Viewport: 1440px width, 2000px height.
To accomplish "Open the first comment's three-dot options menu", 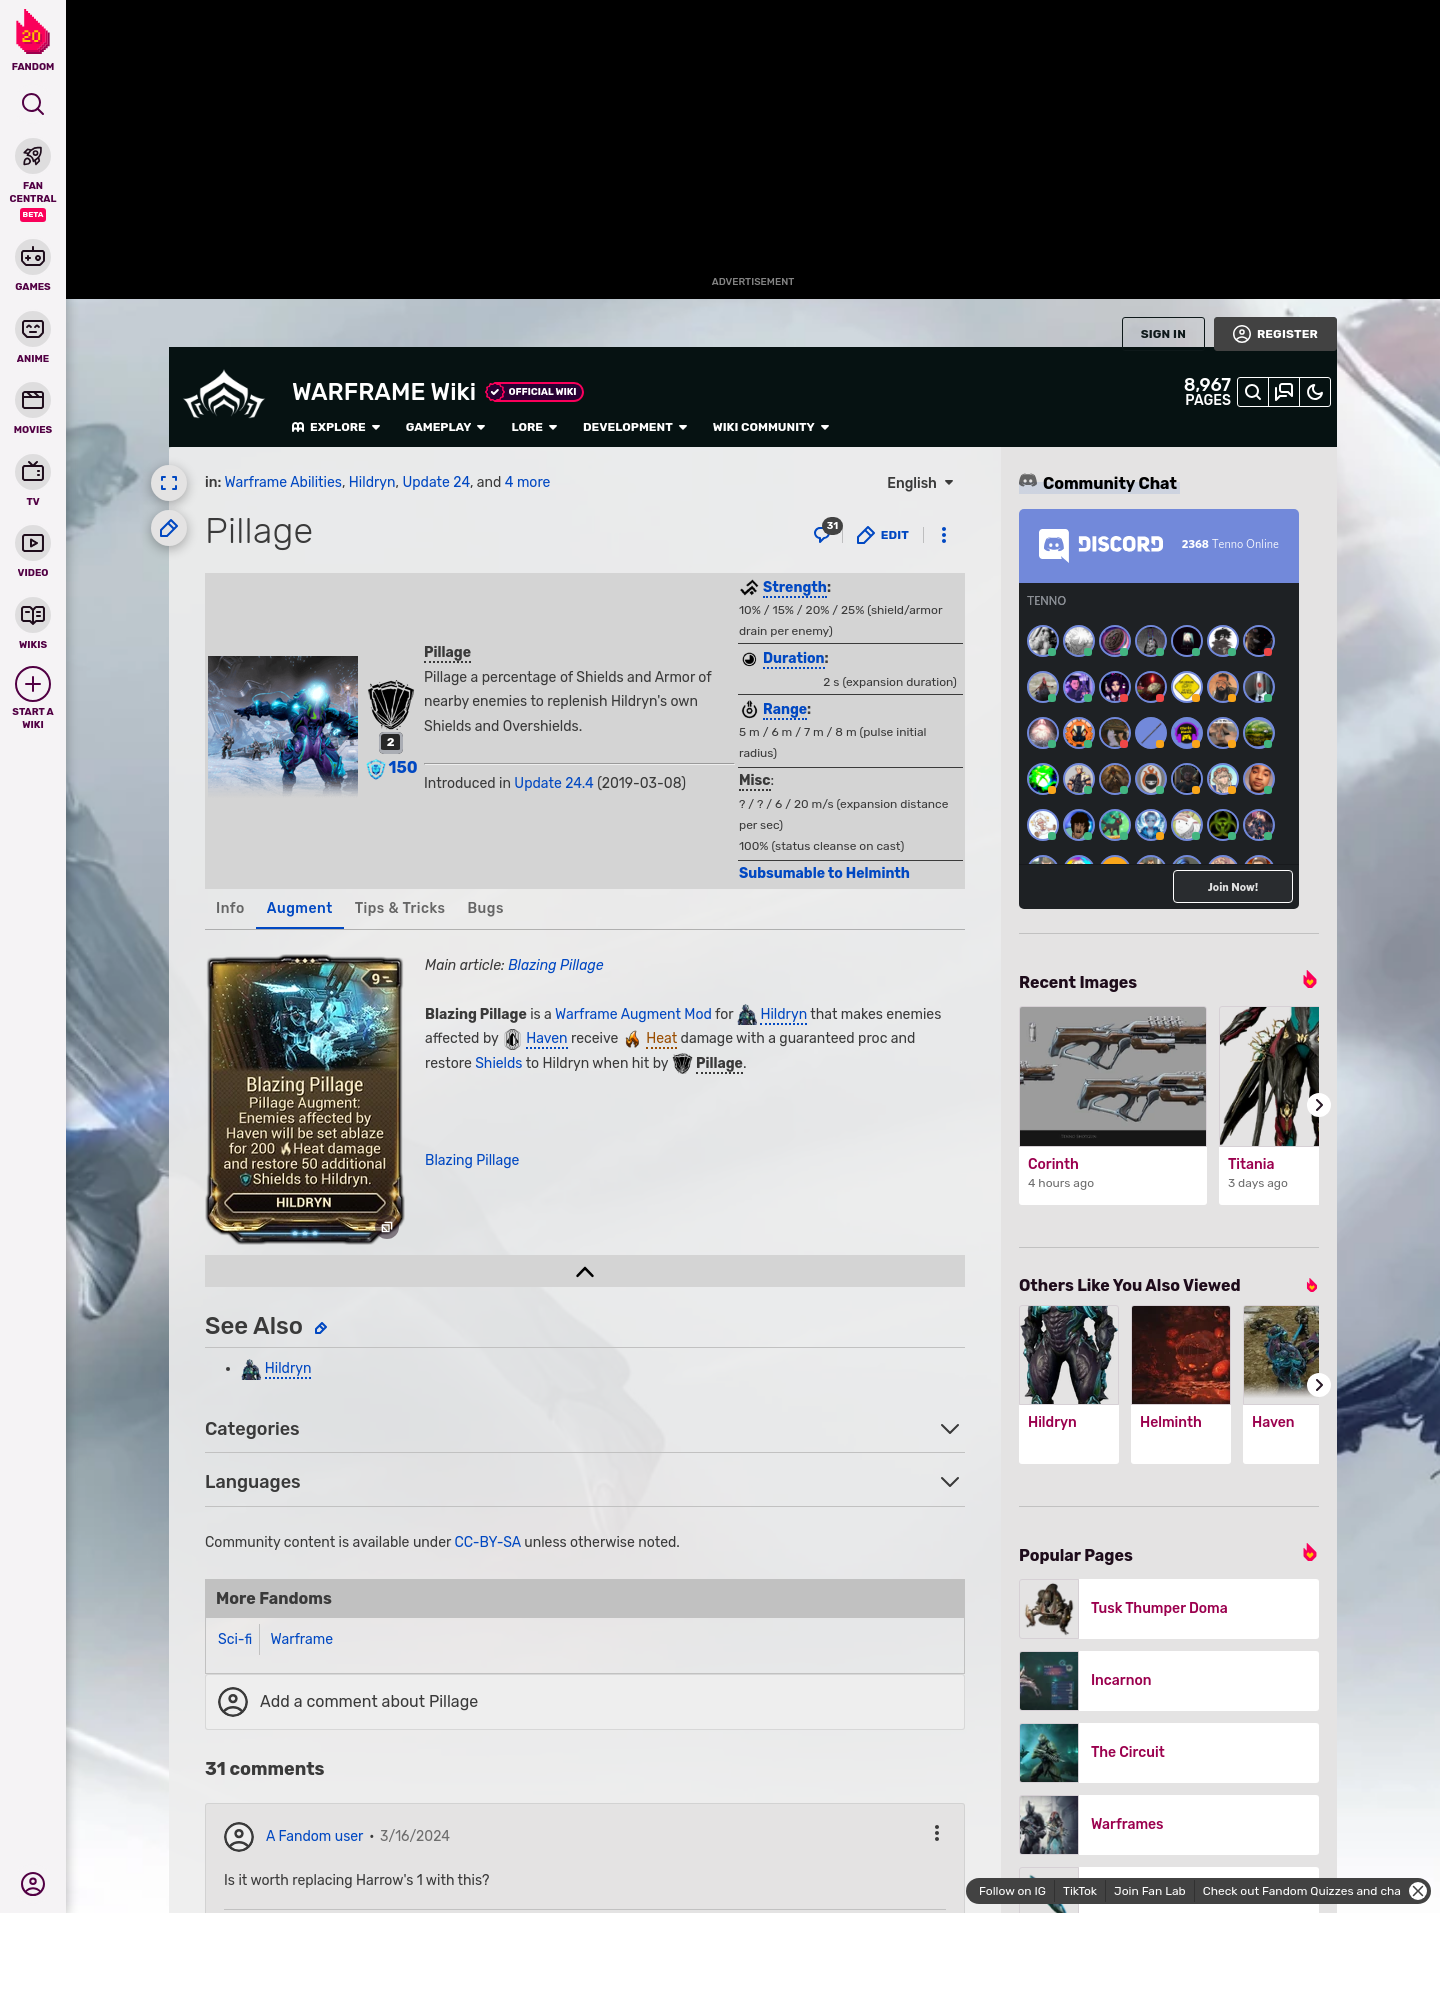I will [937, 1833].
